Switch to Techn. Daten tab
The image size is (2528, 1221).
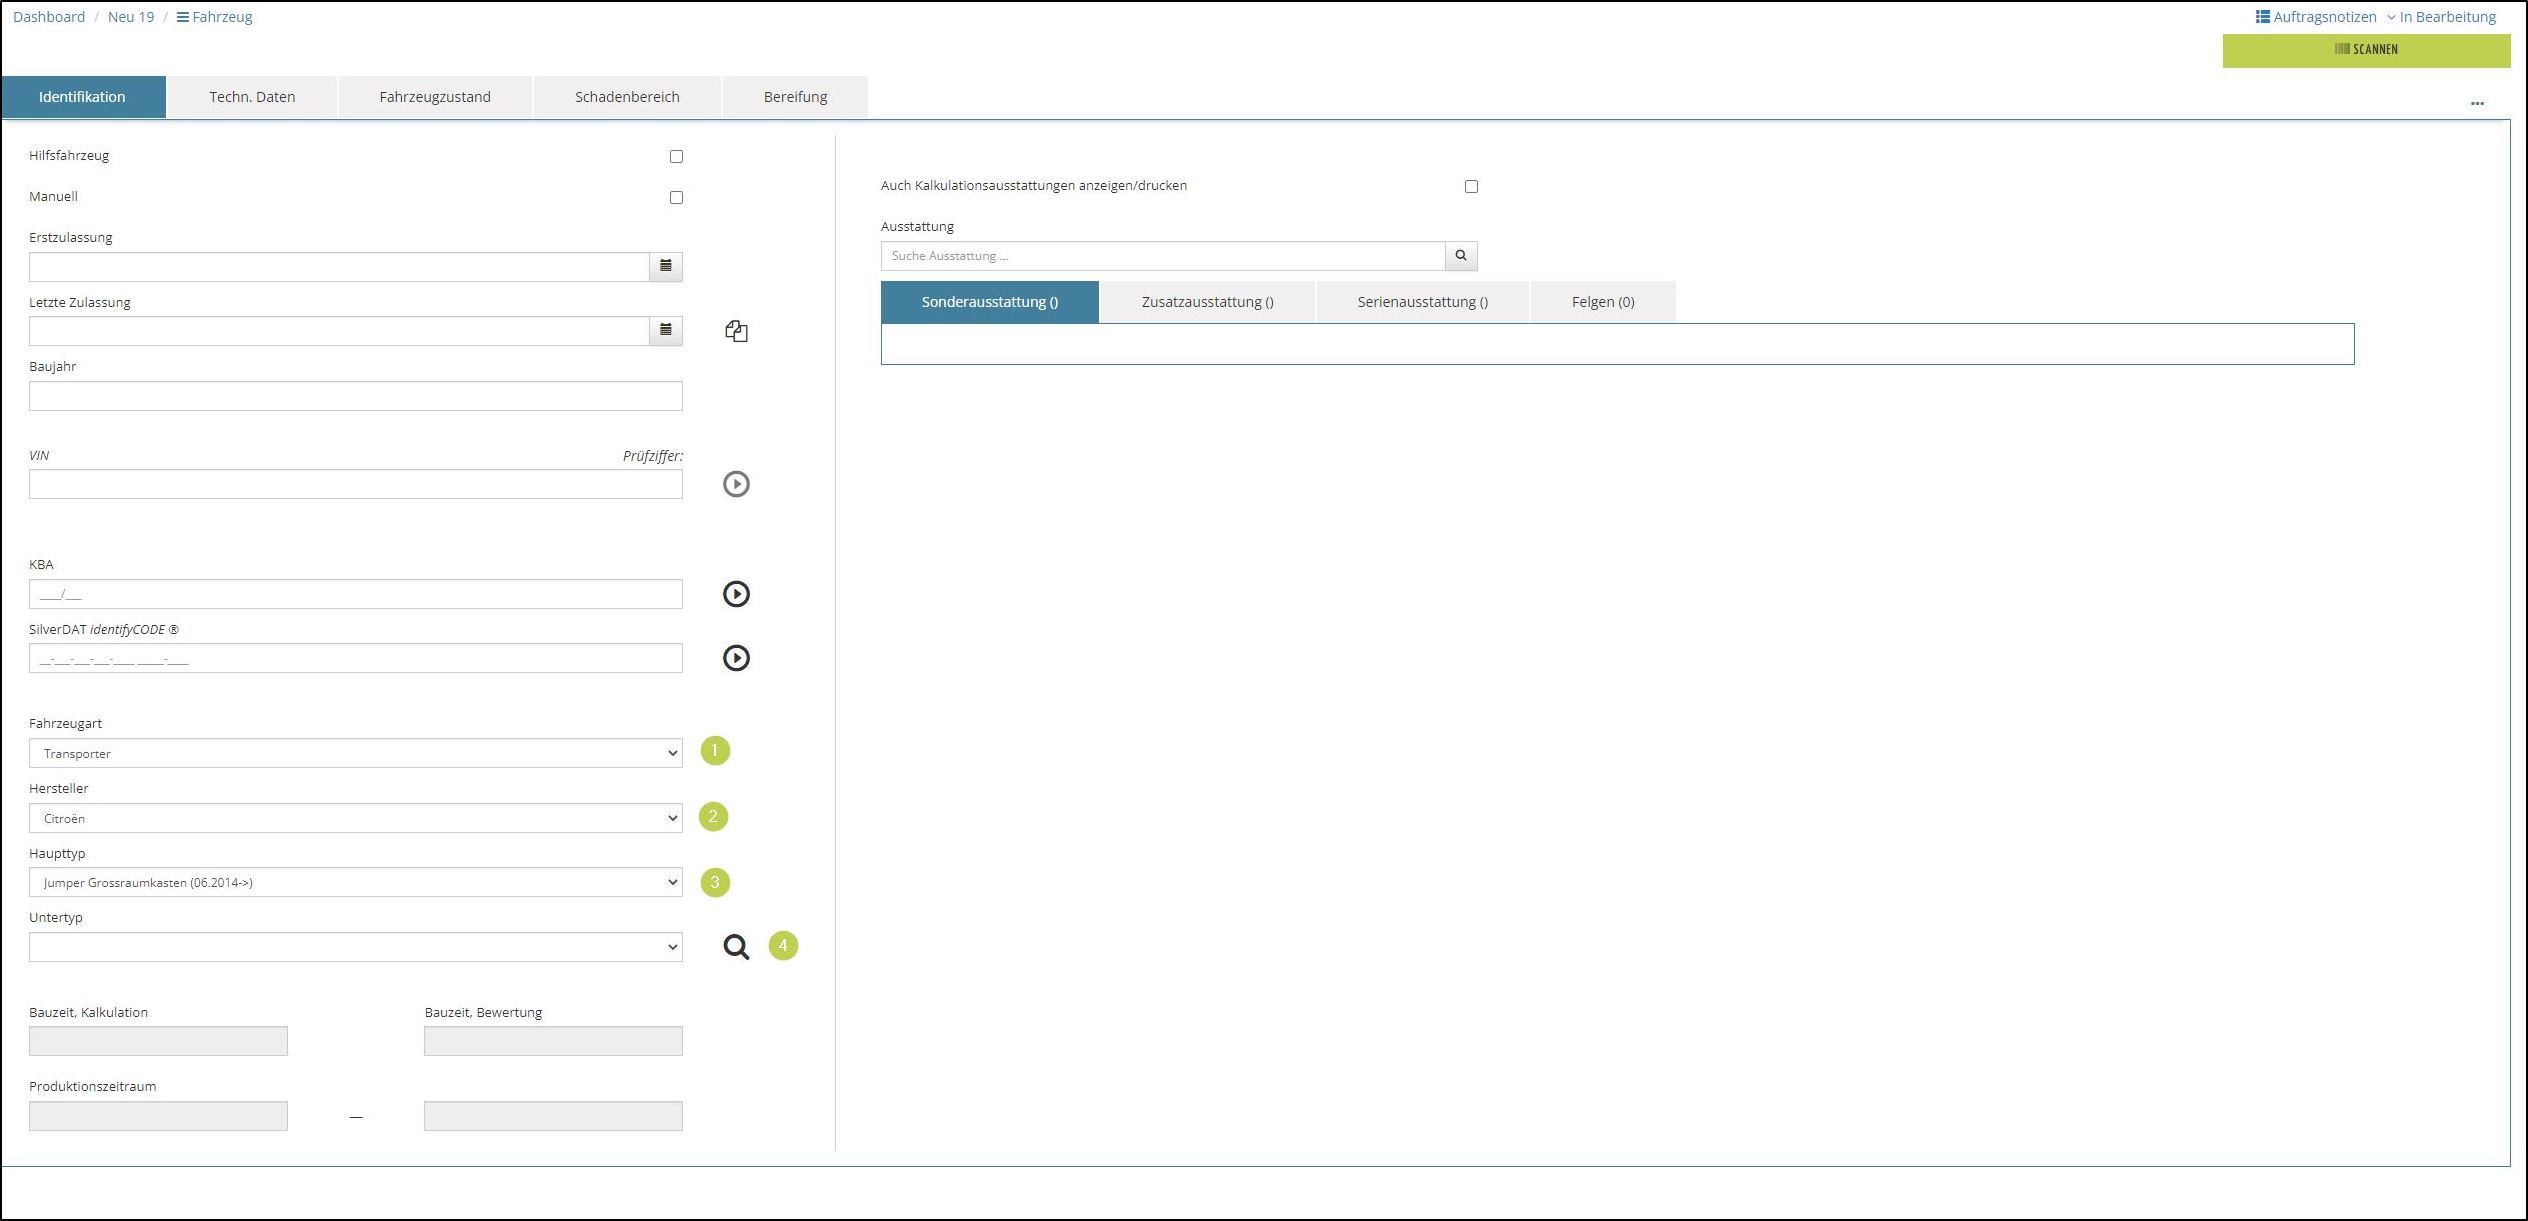(252, 97)
